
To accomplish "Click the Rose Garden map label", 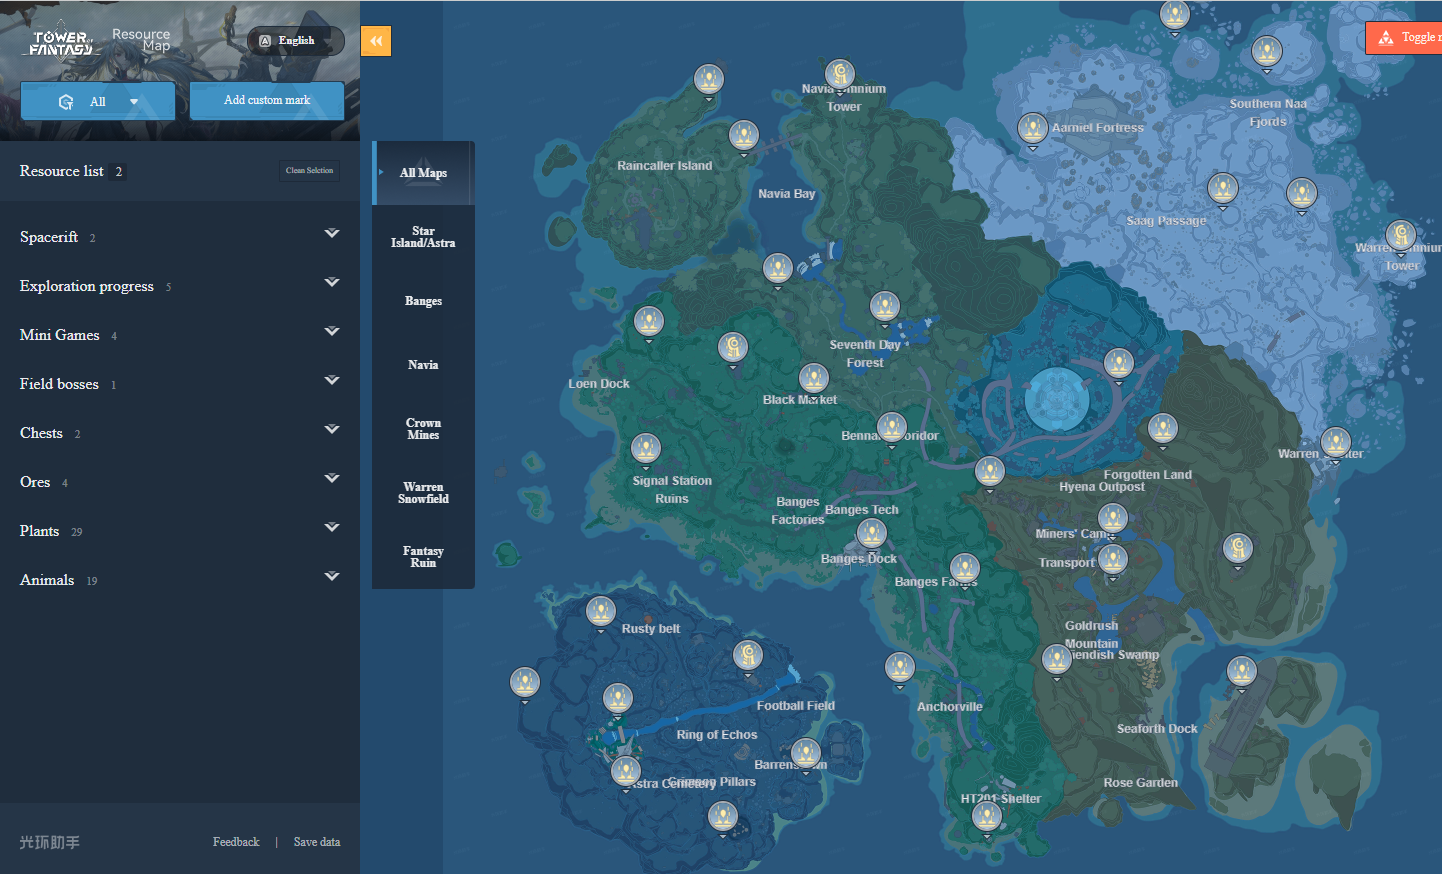I will click(1141, 783).
